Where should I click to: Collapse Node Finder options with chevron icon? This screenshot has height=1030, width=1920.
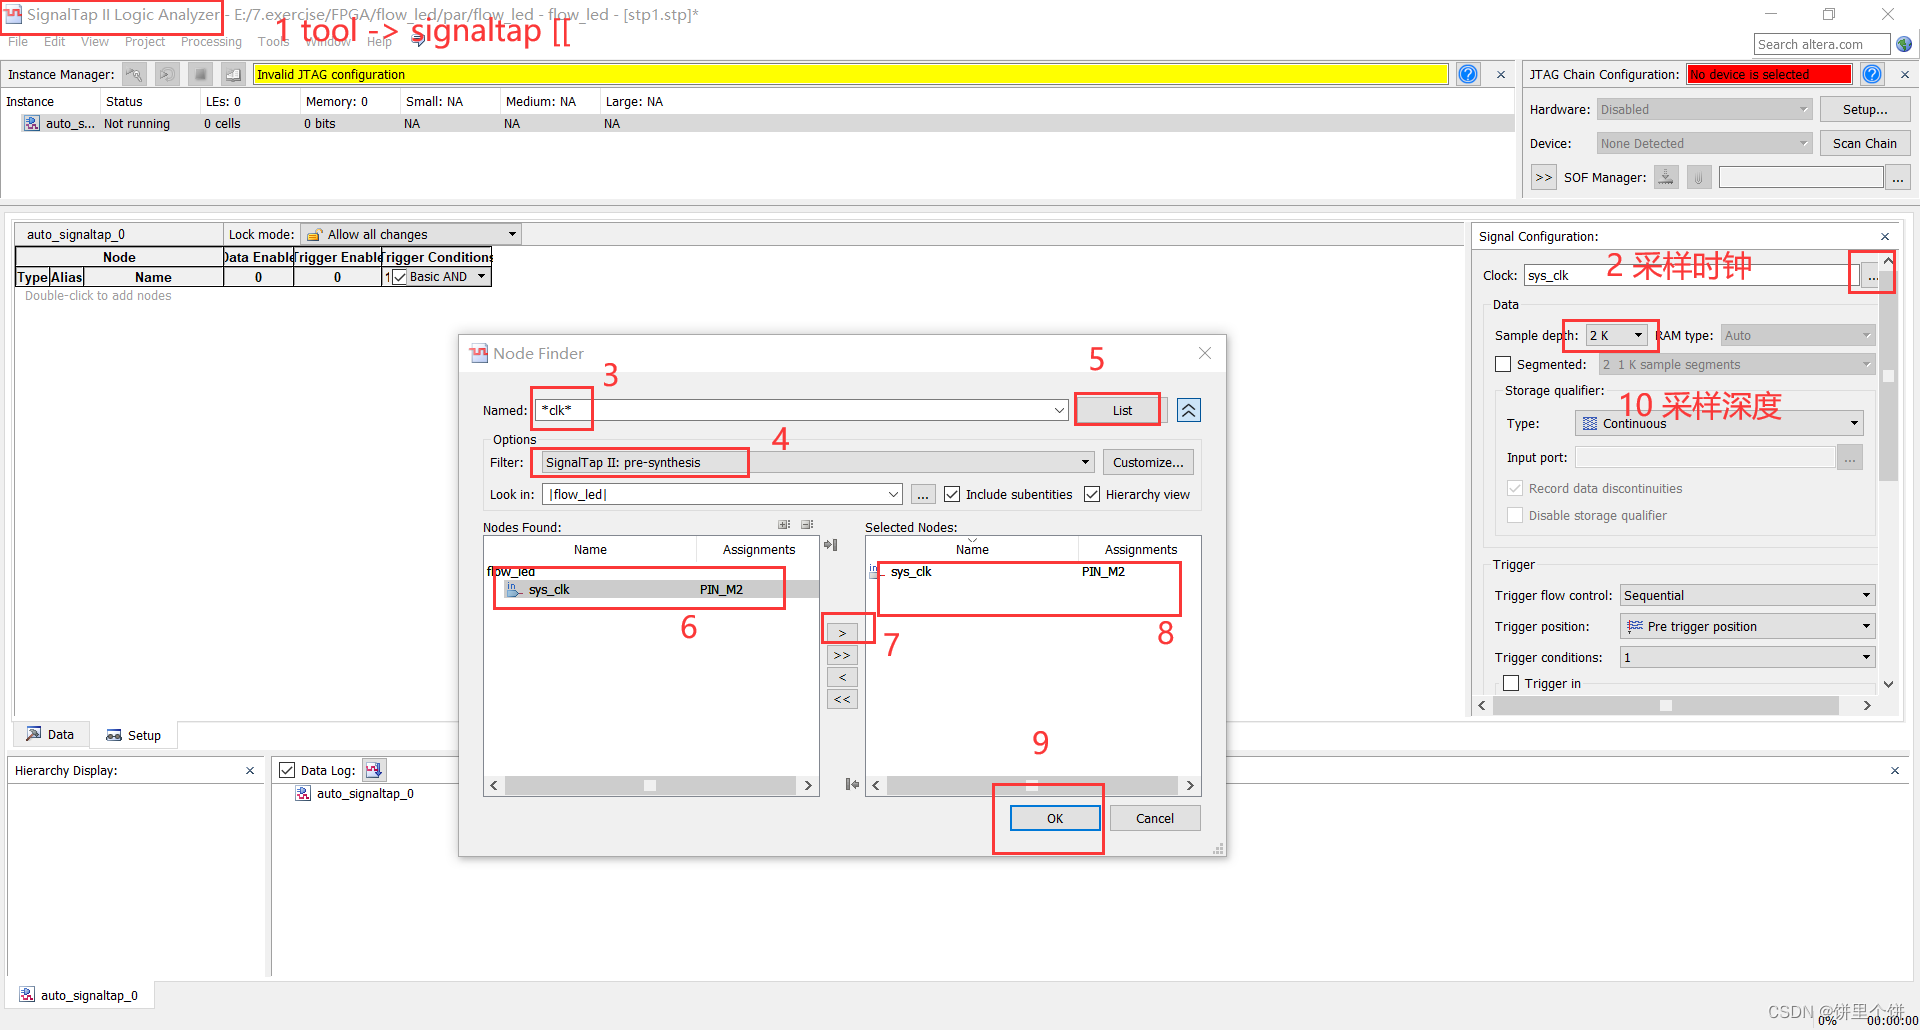(1189, 410)
